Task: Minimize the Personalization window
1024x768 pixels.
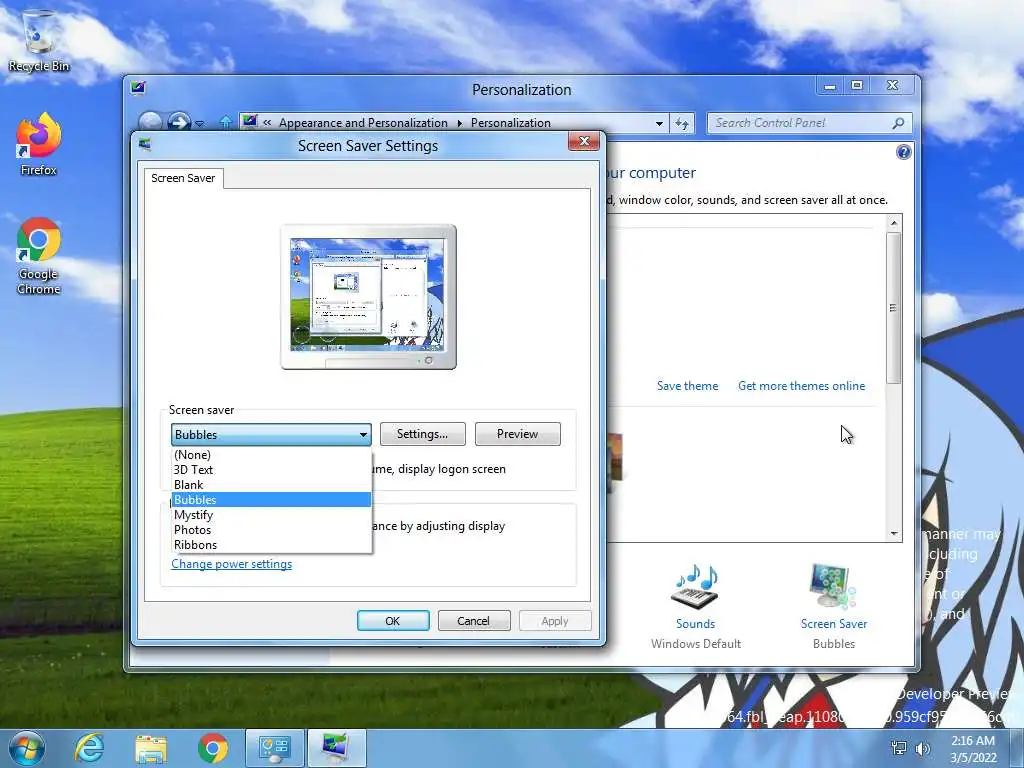Action: (x=830, y=86)
